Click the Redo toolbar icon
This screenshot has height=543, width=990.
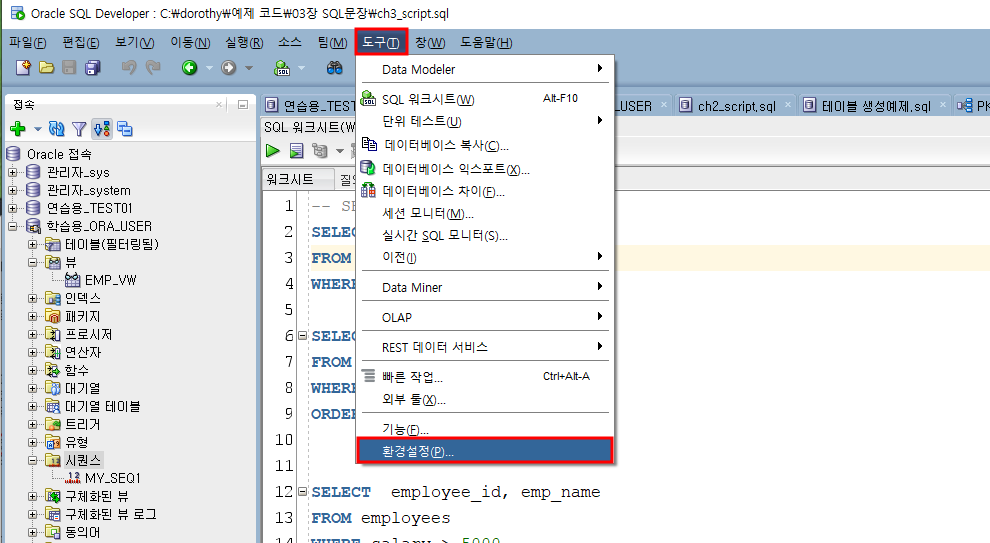[x=153, y=68]
